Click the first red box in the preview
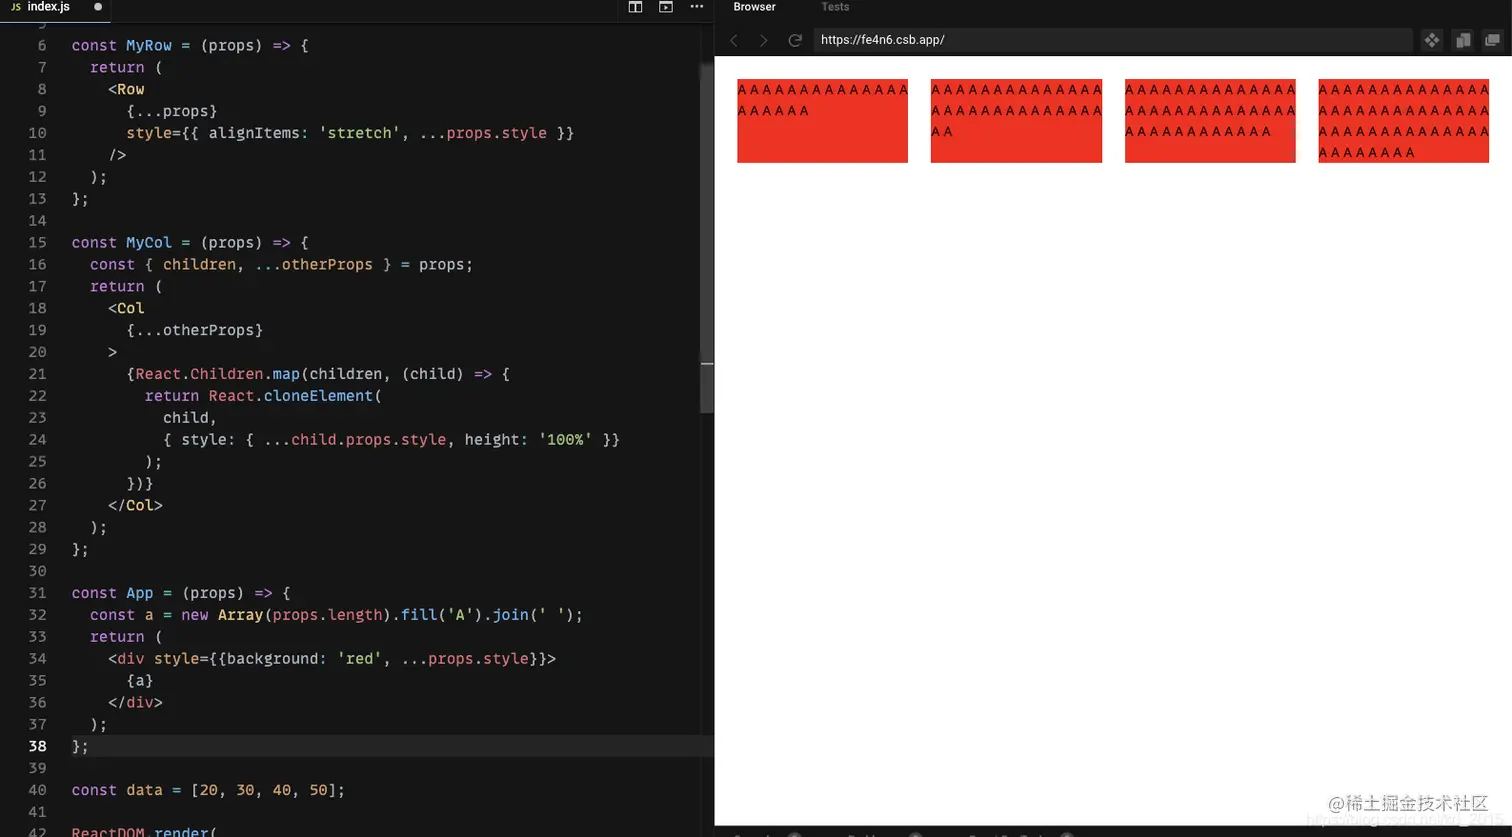The height and width of the screenshot is (837, 1512). coord(822,121)
